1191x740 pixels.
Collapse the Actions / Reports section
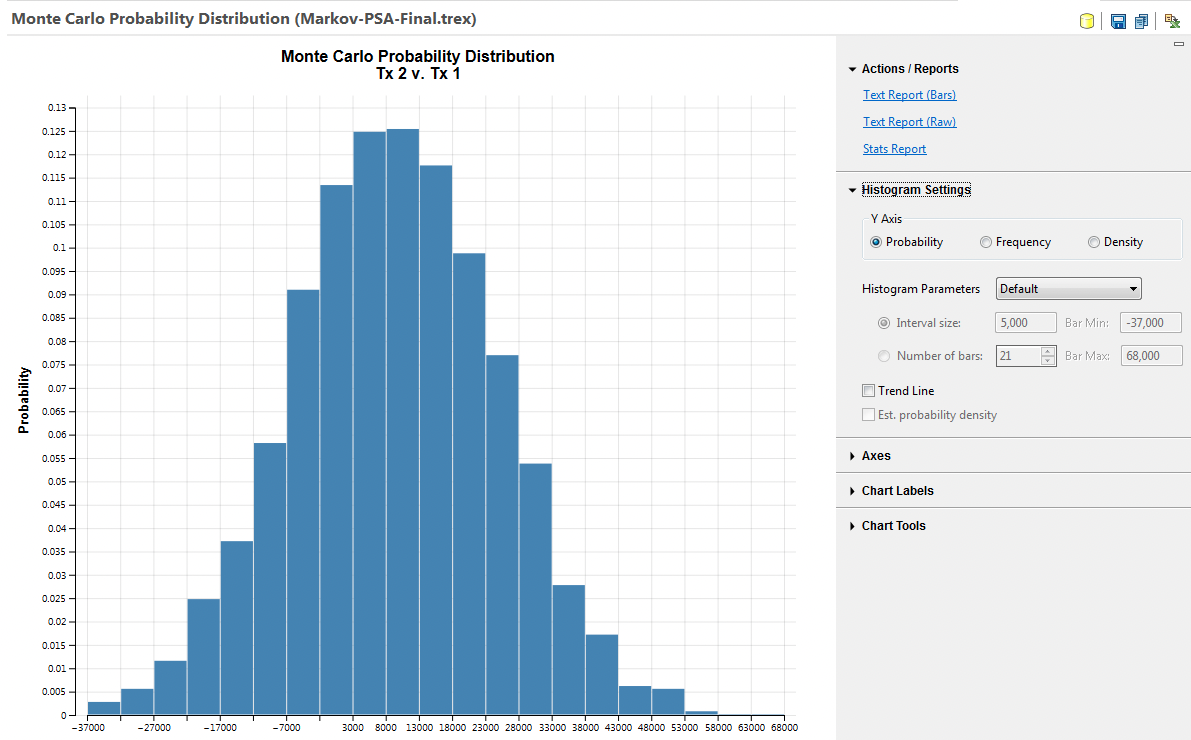(x=852, y=68)
